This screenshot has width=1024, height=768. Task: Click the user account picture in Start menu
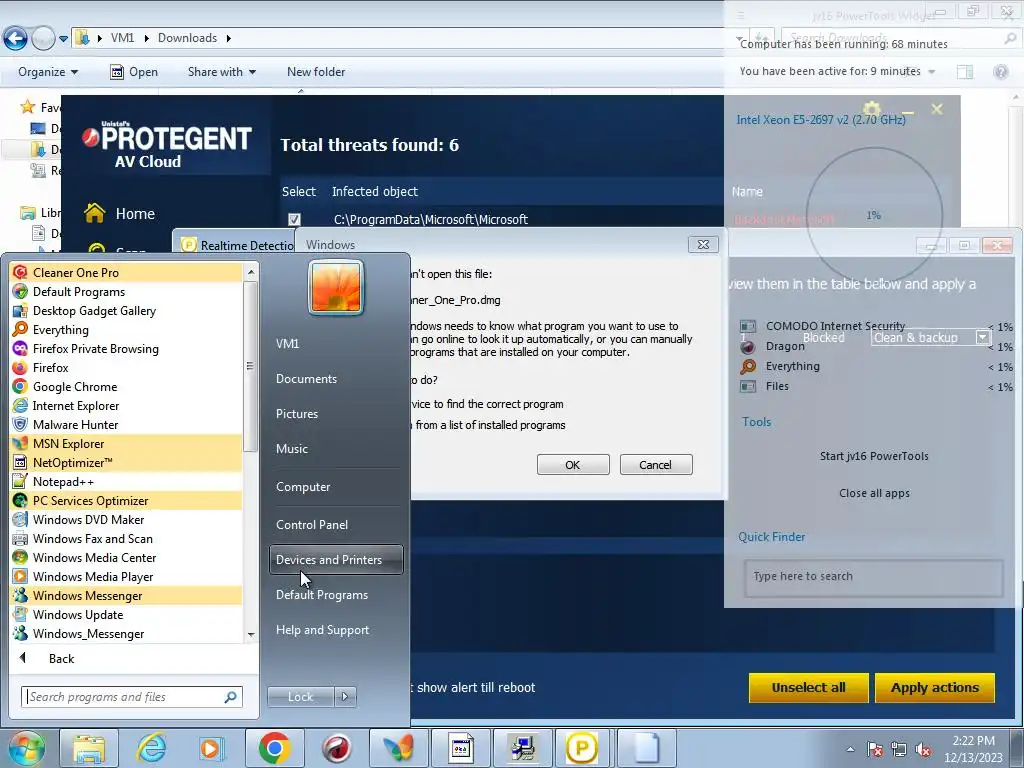click(x=336, y=287)
